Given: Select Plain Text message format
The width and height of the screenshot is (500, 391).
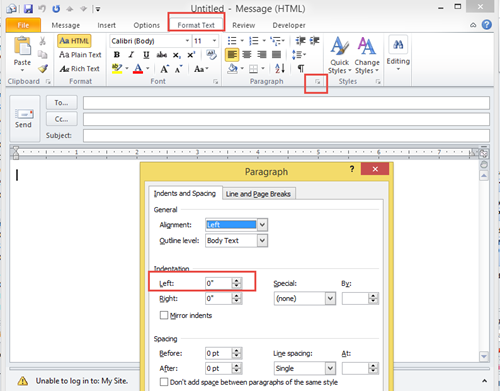Looking at the screenshot, I should 80,55.
